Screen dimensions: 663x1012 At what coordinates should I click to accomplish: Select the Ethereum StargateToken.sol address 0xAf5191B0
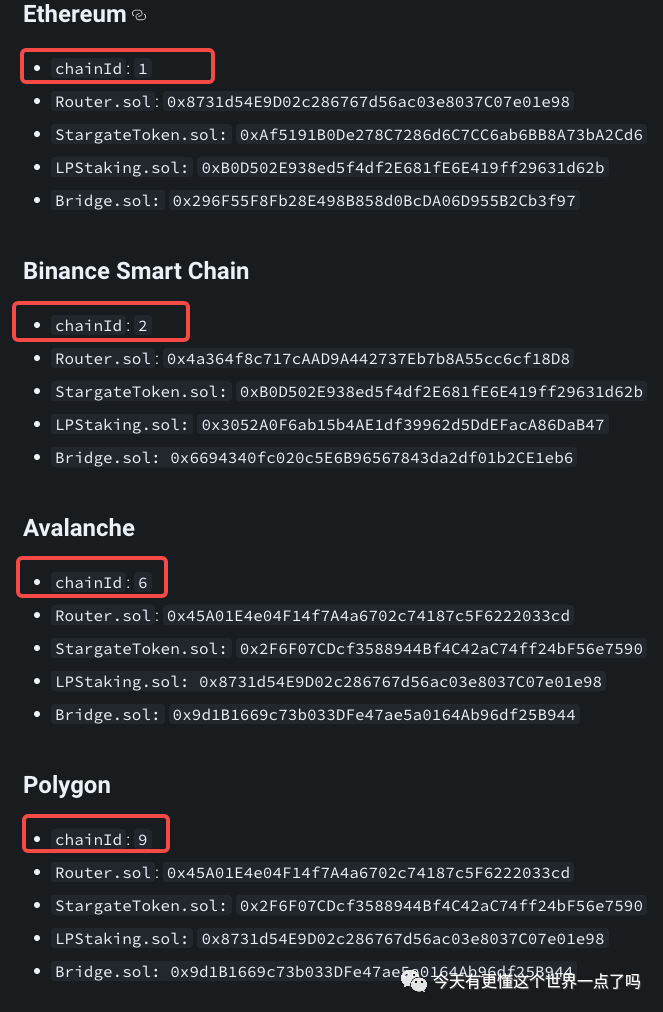pyautogui.click(x=441, y=134)
